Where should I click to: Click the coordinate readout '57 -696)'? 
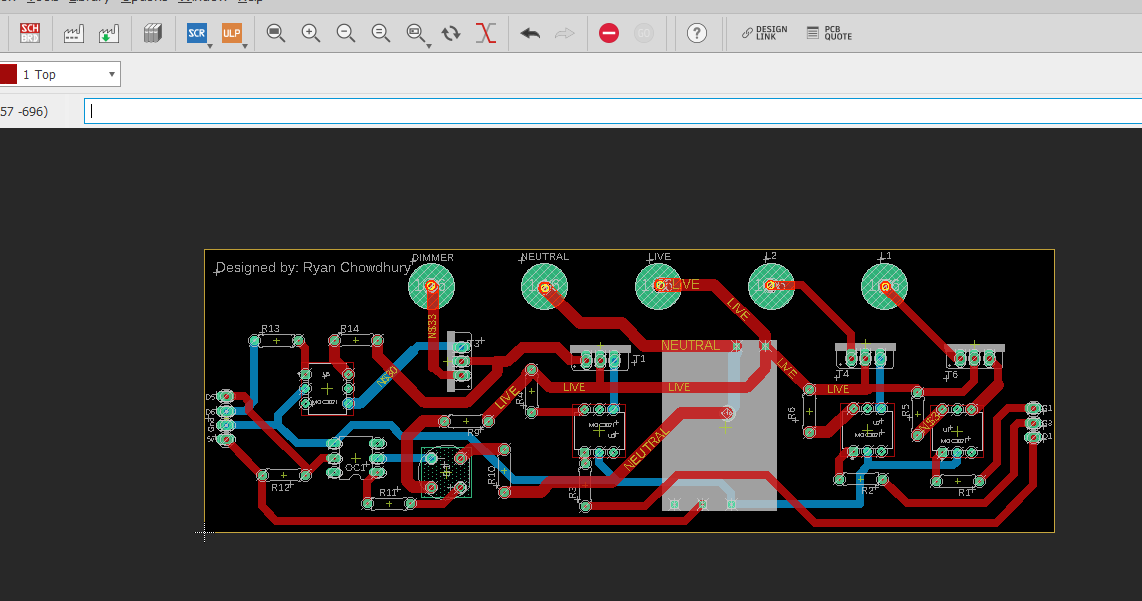tap(24, 111)
